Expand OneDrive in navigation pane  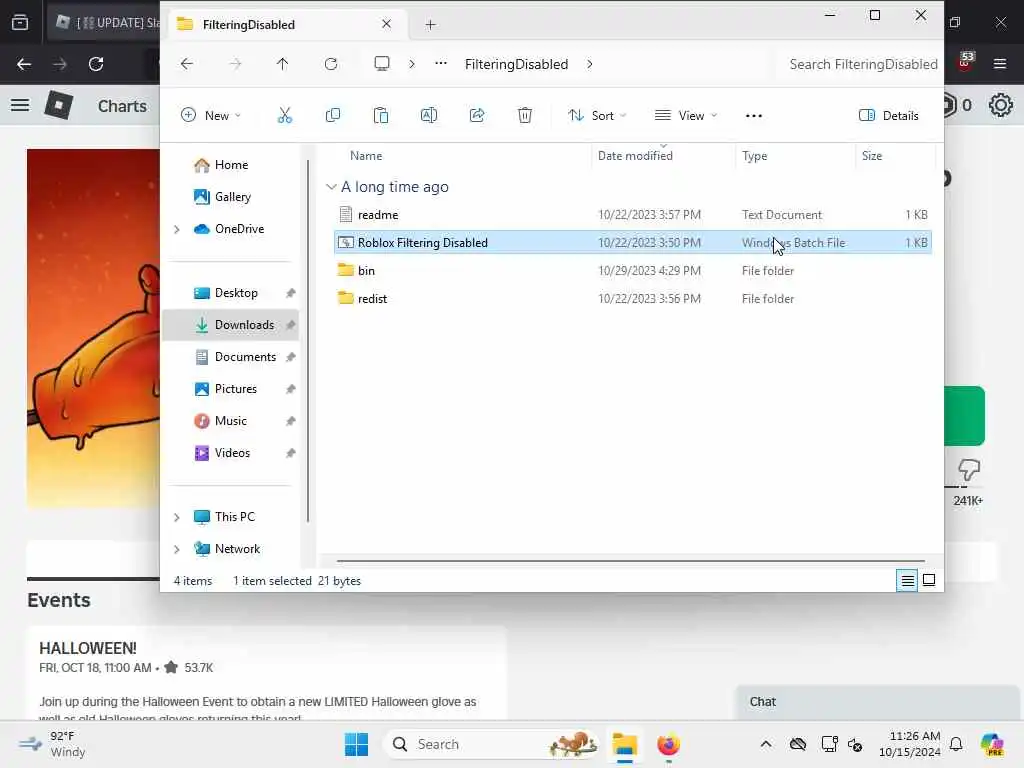(176, 229)
